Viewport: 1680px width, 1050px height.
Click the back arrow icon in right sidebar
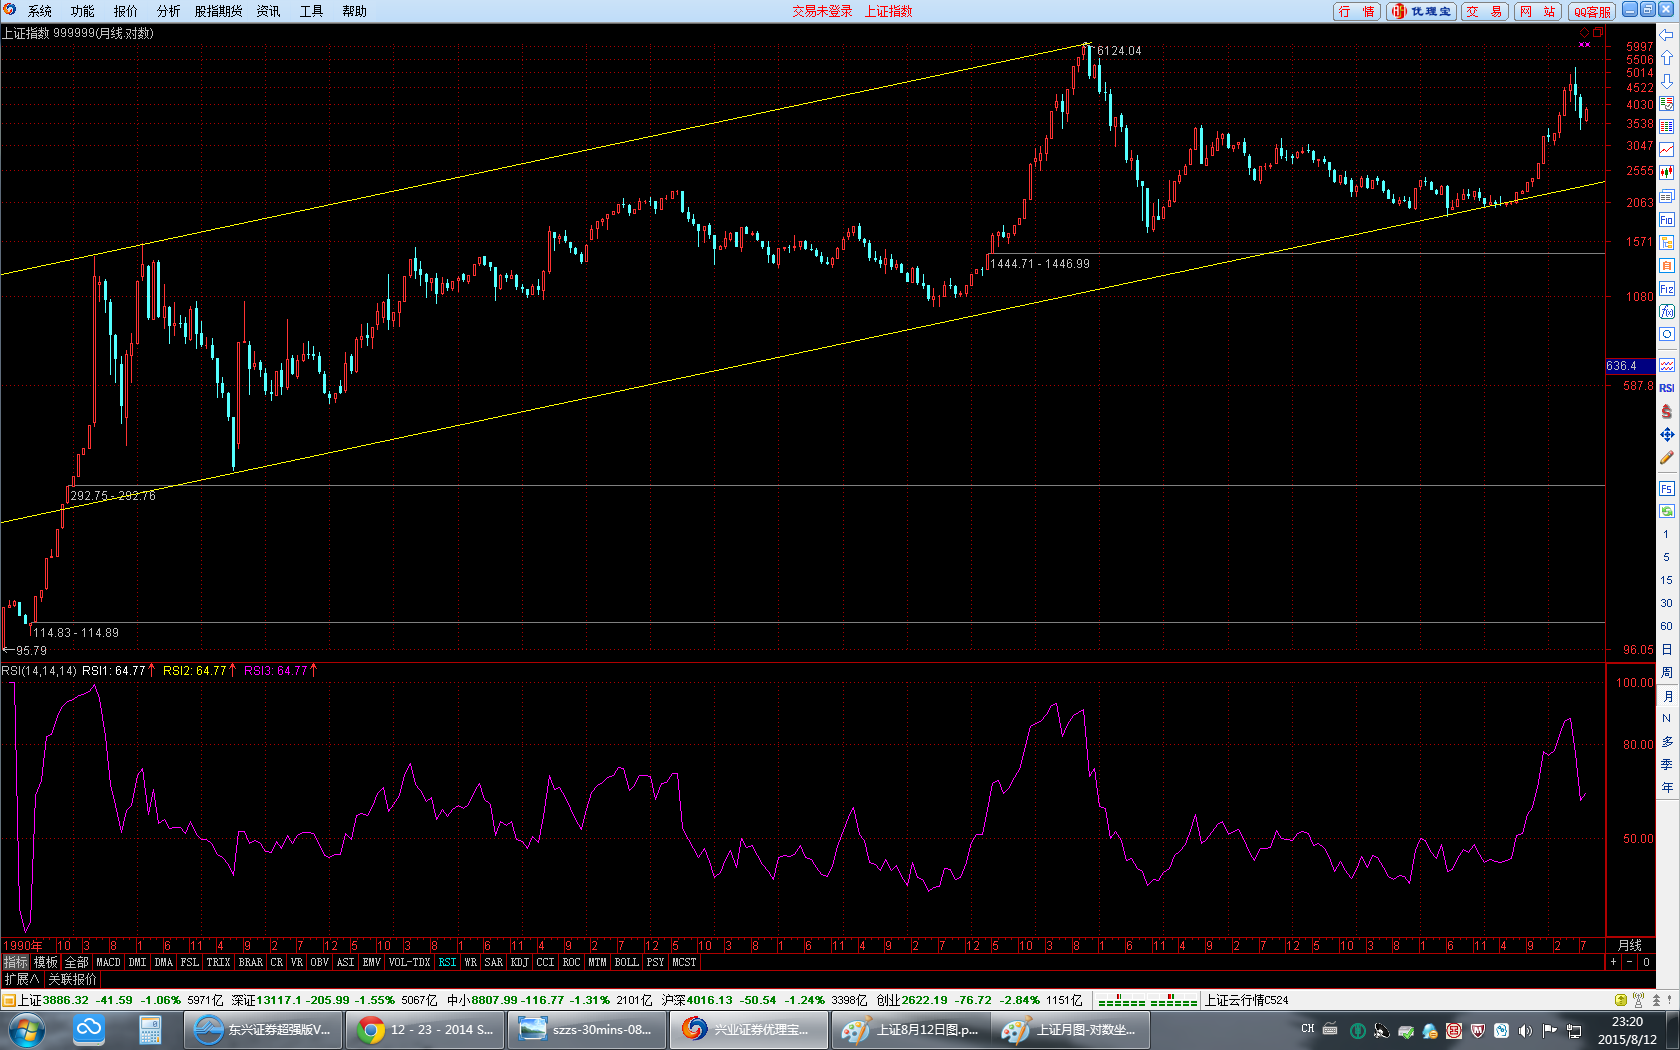[x=1666, y=35]
